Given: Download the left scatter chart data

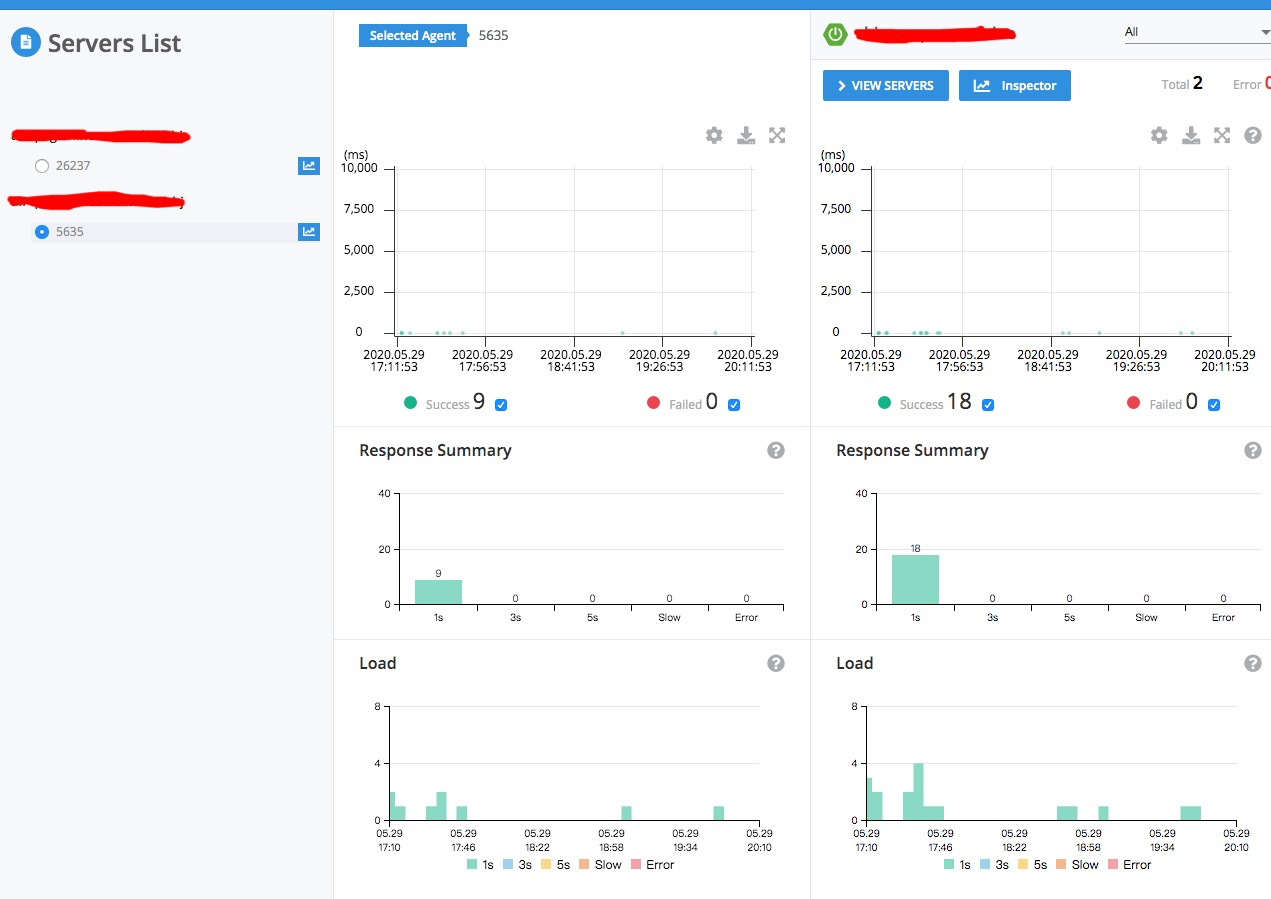Looking at the screenshot, I should (746, 135).
